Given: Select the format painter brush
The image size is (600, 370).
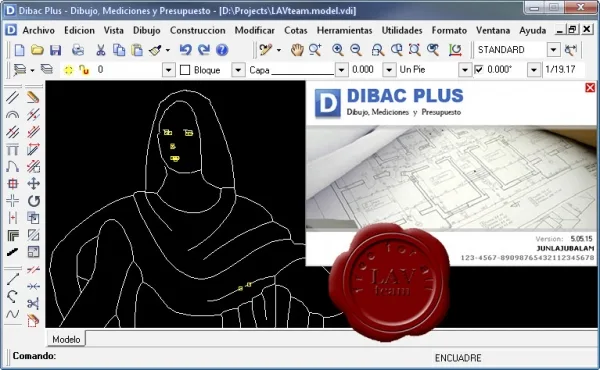Looking at the screenshot, I should pyautogui.click(x=155, y=50).
